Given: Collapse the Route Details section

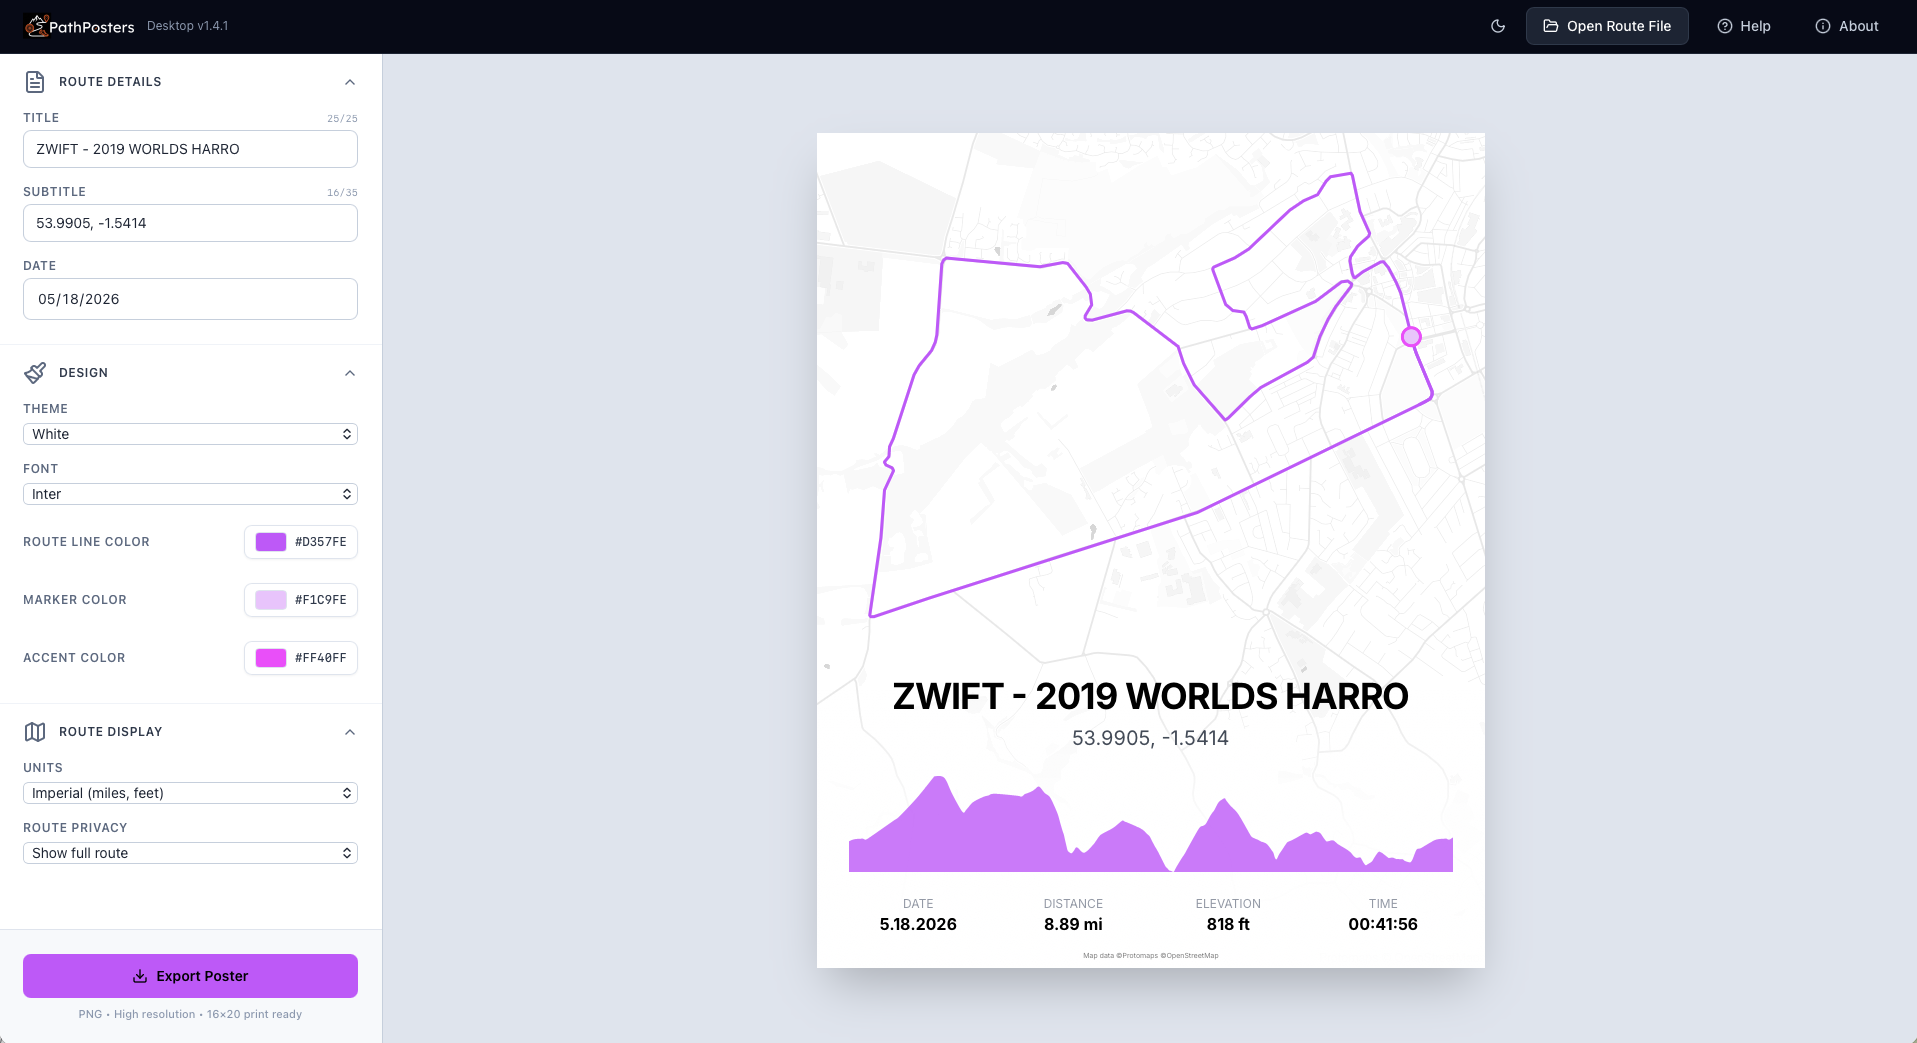Looking at the screenshot, I should coord(350,82).
